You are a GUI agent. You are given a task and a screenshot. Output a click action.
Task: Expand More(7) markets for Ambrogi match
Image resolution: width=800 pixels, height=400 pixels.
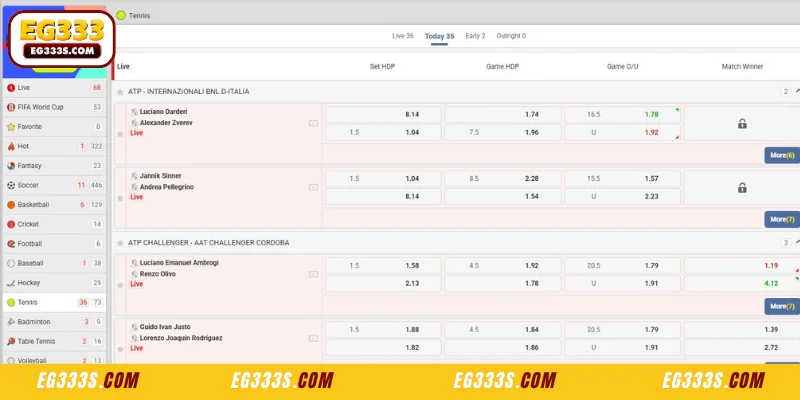point(782,306)
